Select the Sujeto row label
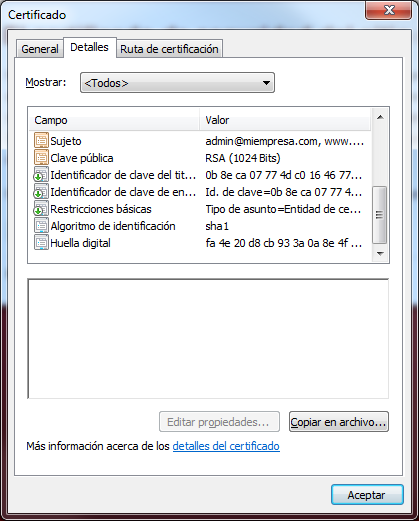 click(x=66, y=141)
